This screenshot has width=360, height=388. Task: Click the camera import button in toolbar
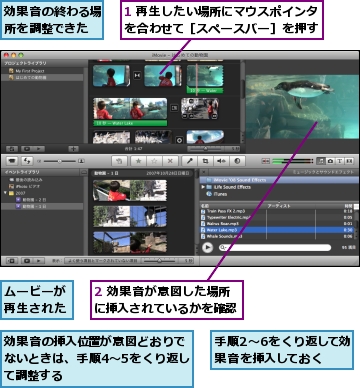12,161
